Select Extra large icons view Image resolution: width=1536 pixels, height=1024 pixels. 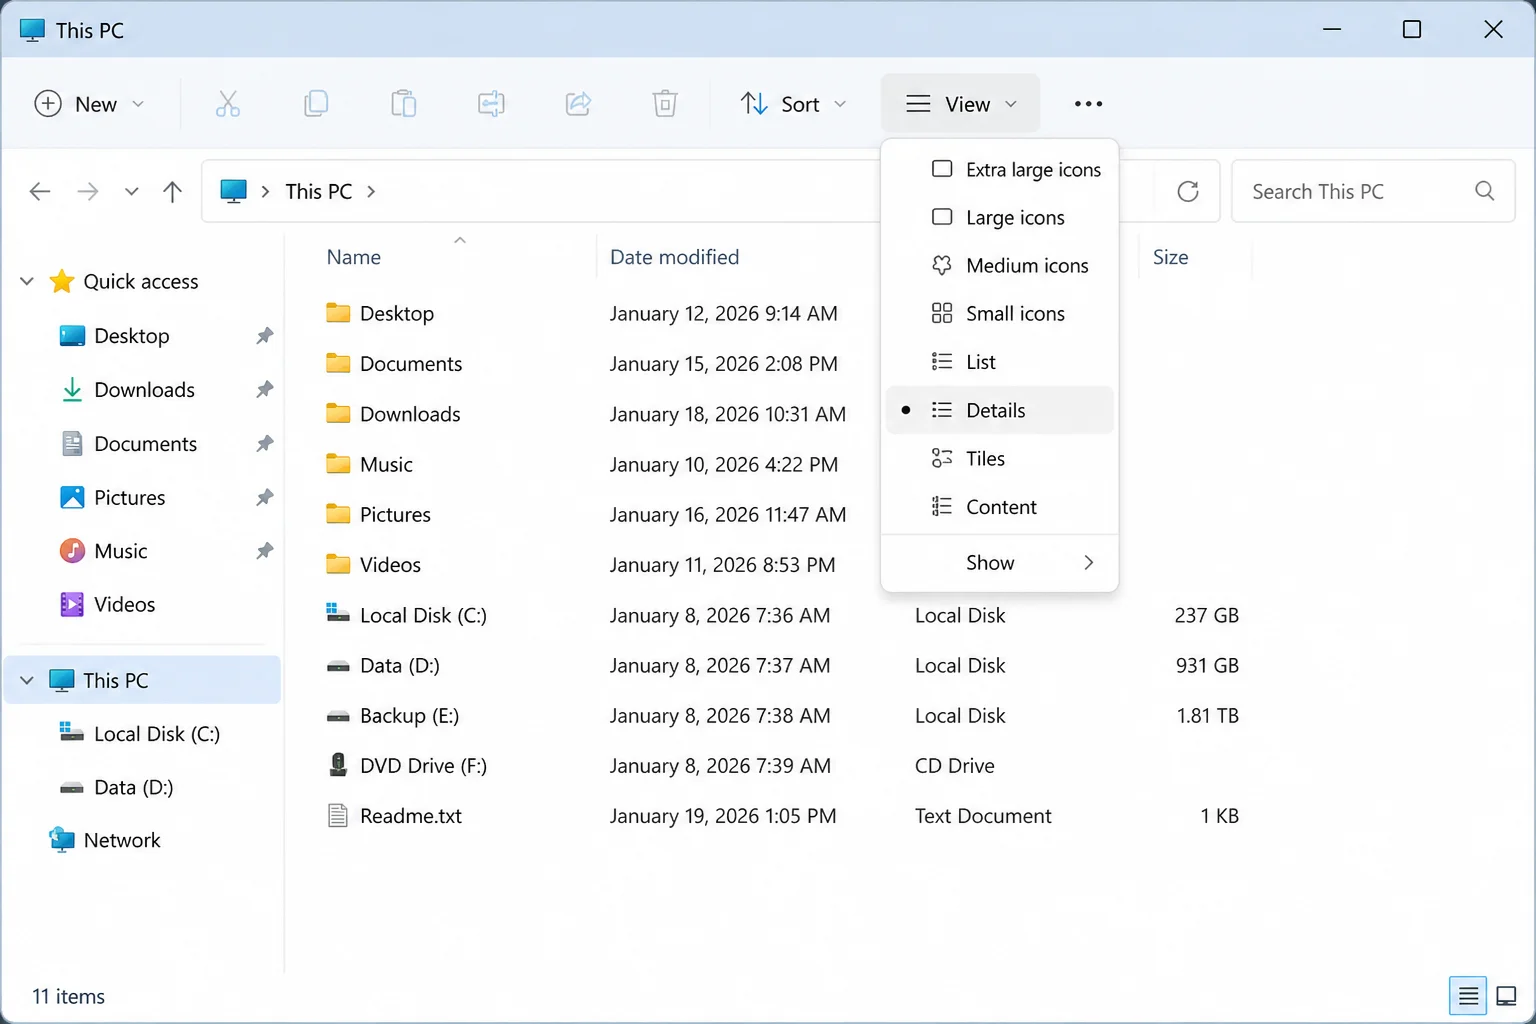click(1000, 169)
